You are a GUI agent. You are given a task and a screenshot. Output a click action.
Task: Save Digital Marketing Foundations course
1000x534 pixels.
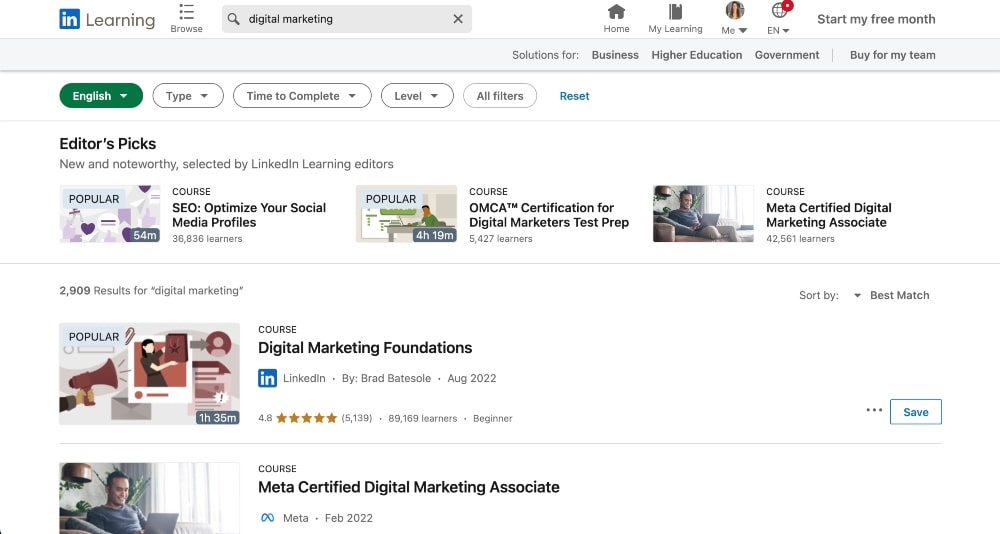pos(915,412)
